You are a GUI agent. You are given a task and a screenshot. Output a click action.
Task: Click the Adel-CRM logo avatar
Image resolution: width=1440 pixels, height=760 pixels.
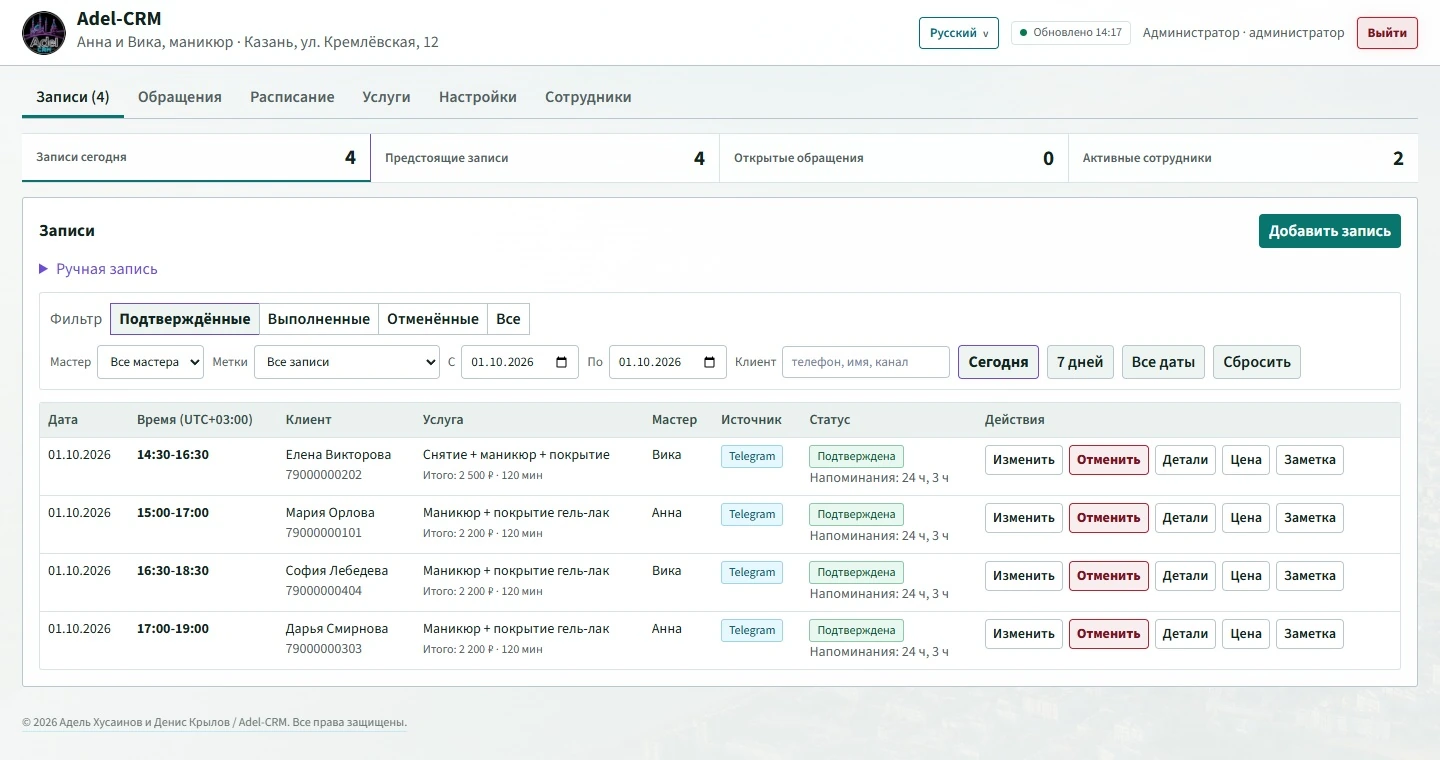point(43,32)
